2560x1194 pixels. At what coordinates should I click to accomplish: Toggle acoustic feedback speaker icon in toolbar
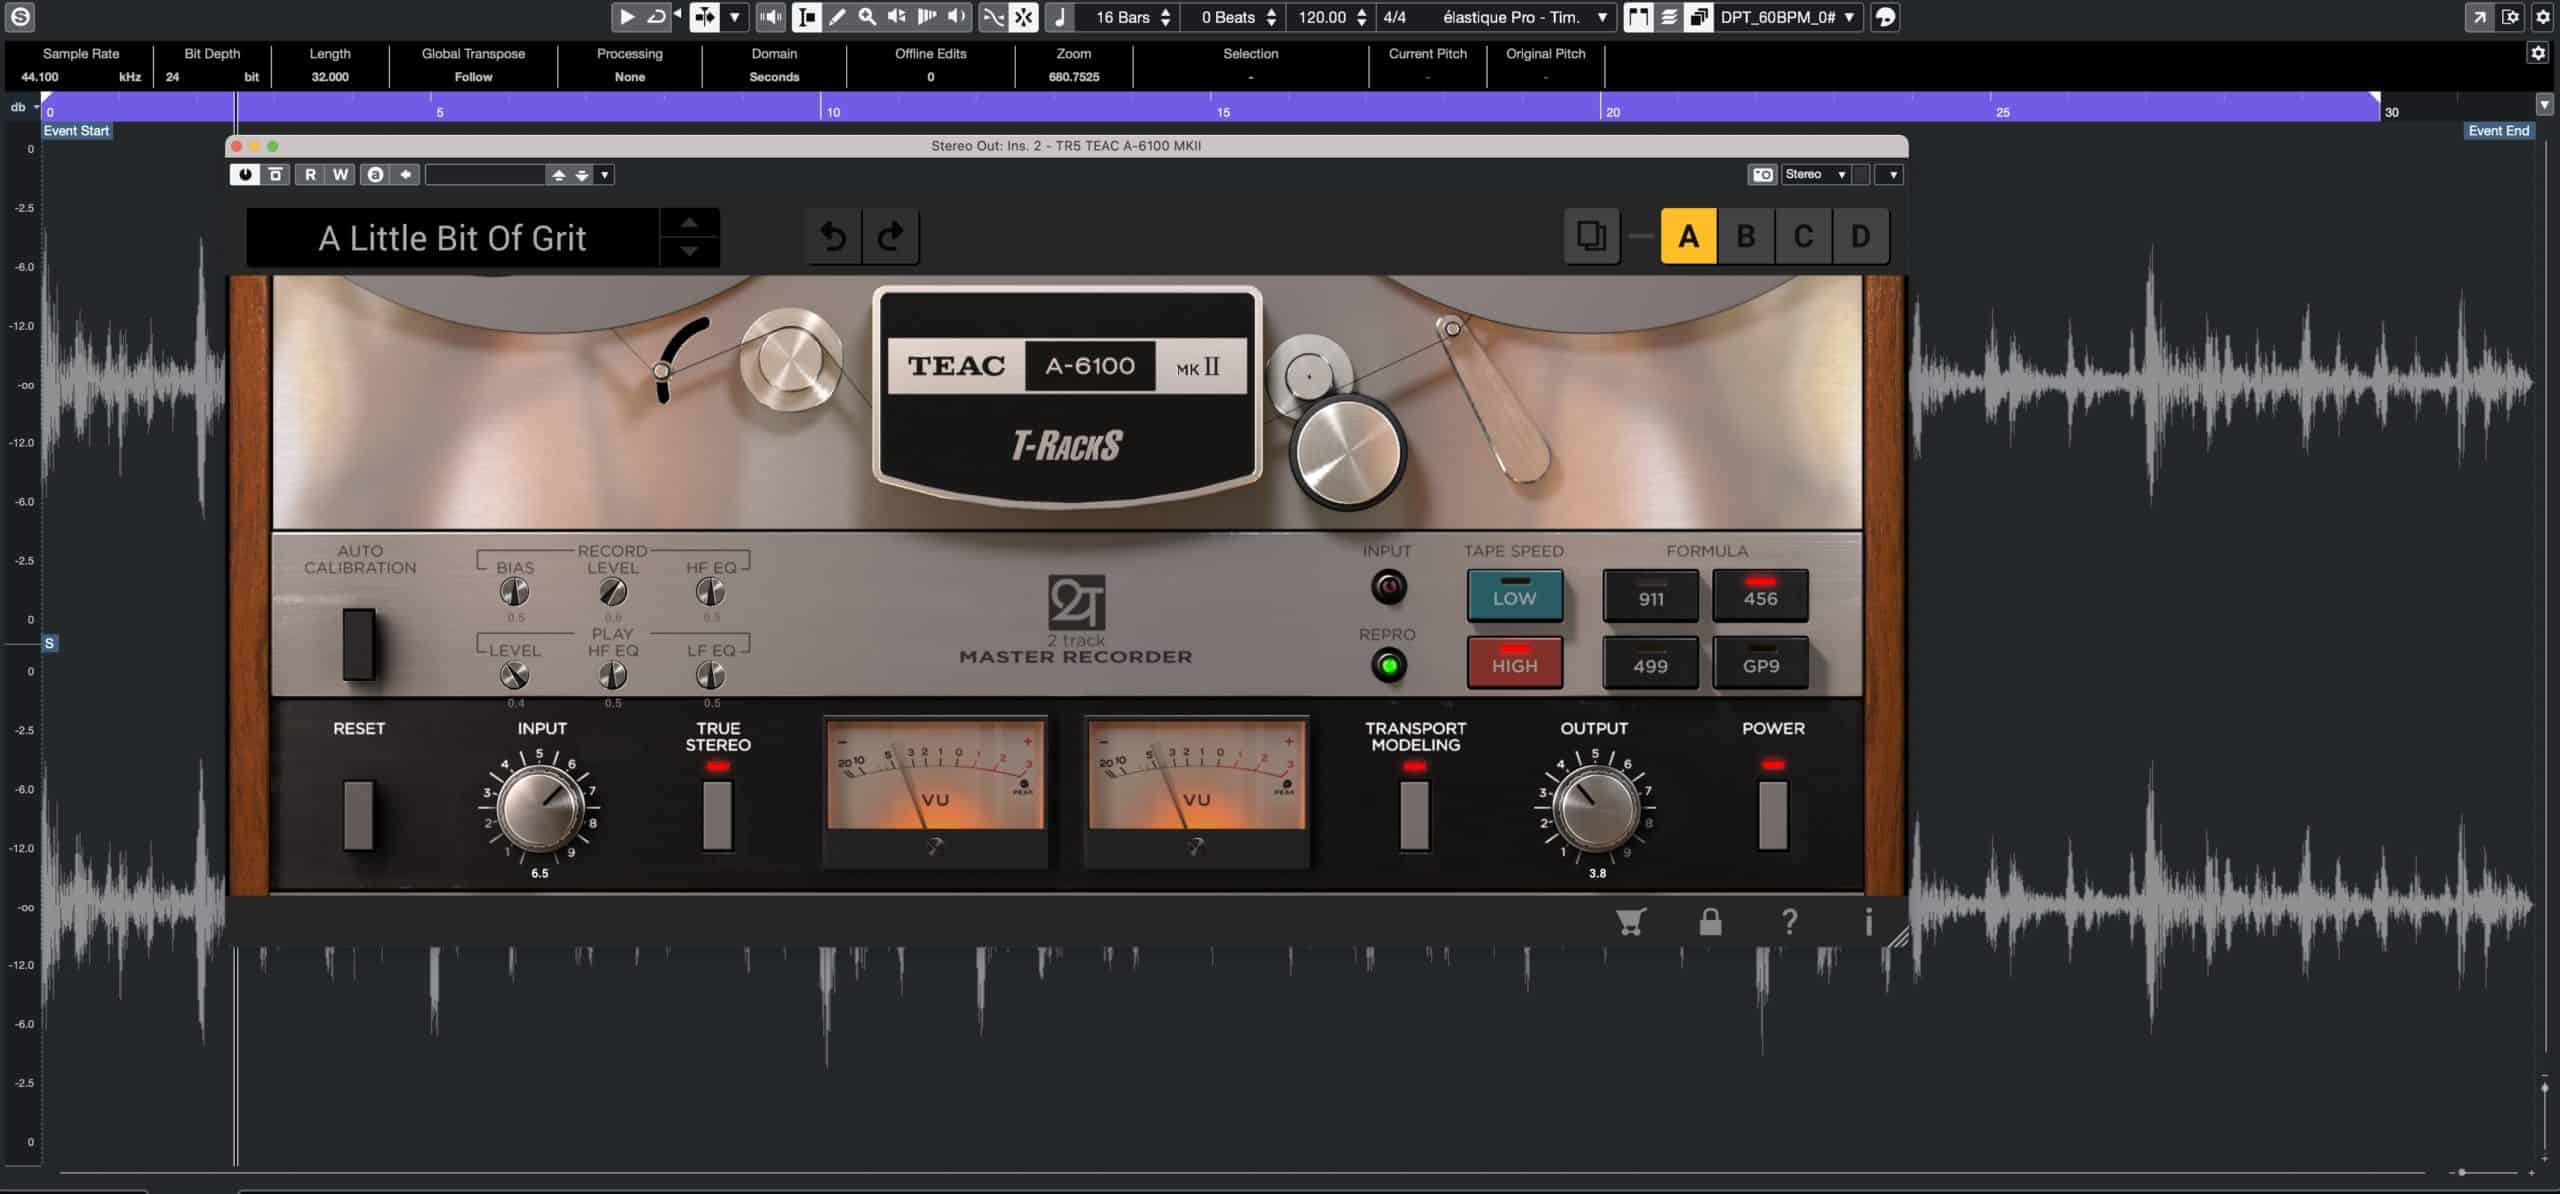click(x=771, y=17)
